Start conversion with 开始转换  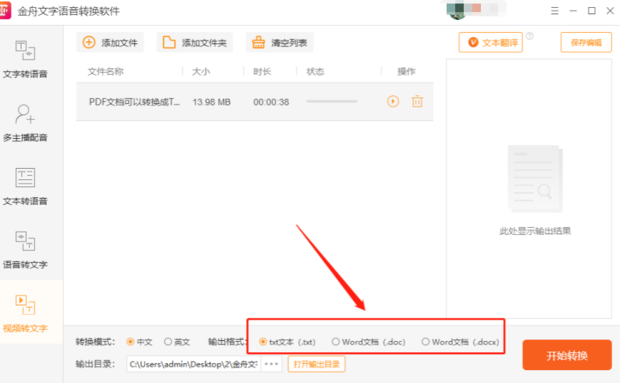click(x=567, y=355)
